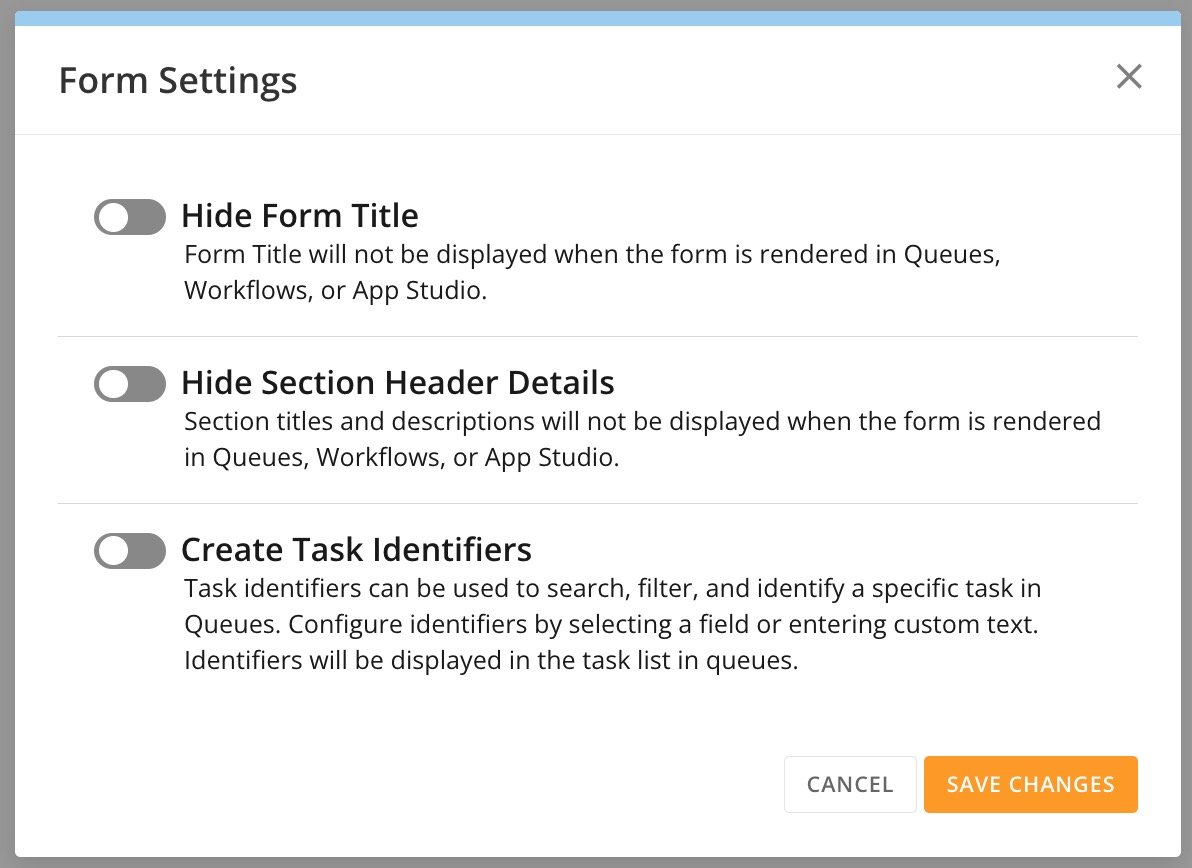Click description beginning 'Form Title will not be displayed'
Image resolution: width=1192 pixels, height=868 pixels.
pyautogui.click(x=592, y=272)
